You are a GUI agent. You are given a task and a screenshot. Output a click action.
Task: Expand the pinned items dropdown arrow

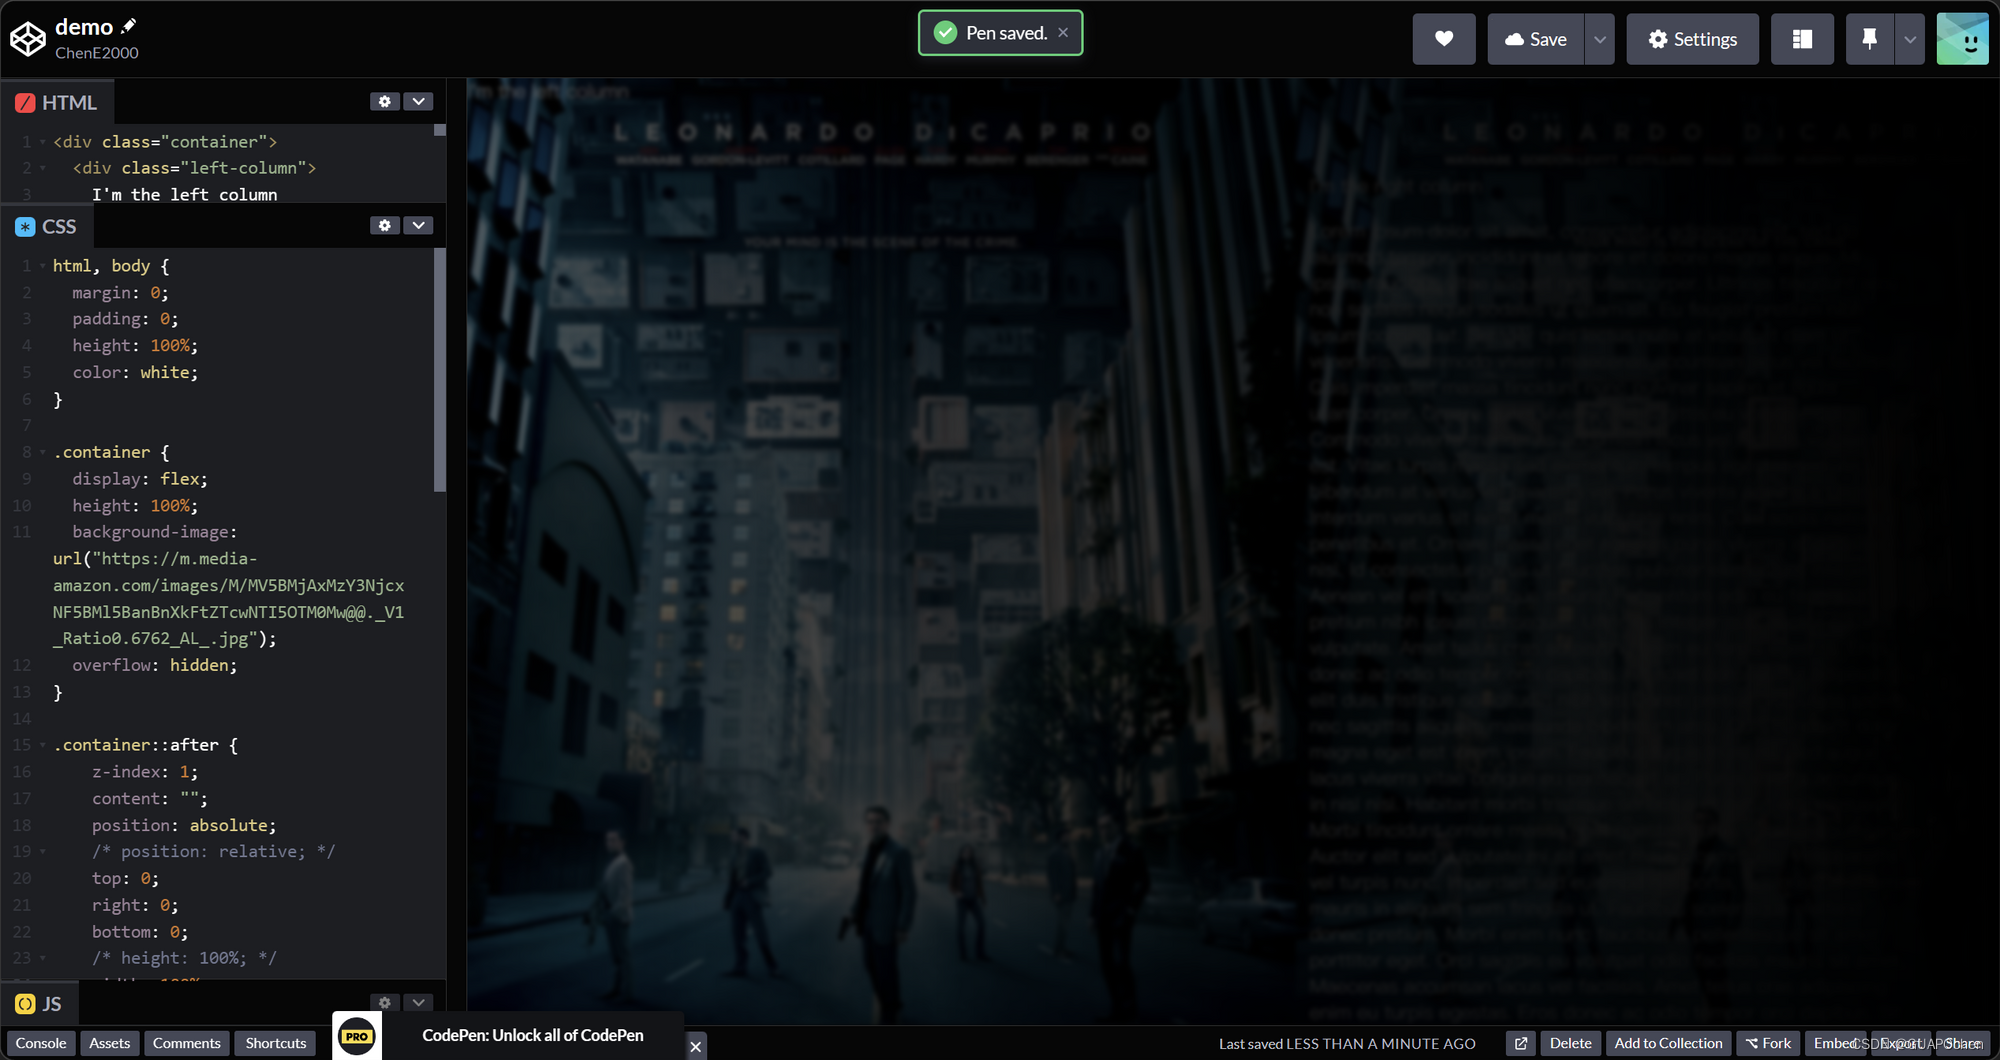[x=1910, y=39]
